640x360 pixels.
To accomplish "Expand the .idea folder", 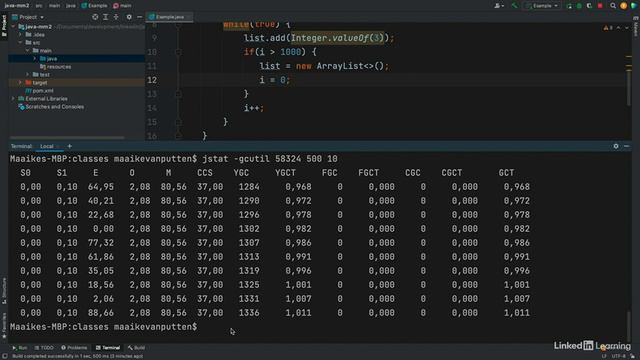I will (x=20, y=35).
